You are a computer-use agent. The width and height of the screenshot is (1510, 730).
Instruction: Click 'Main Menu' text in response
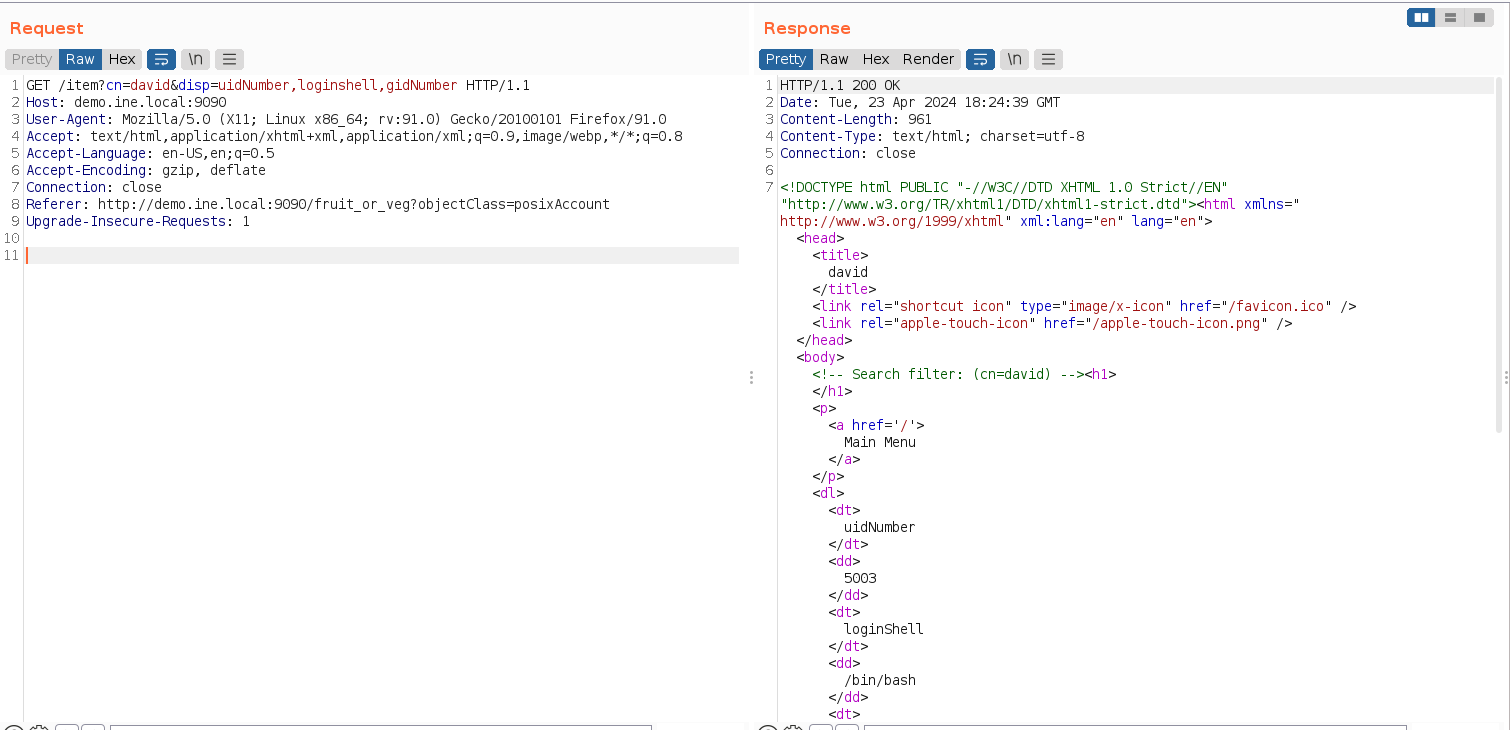[x=880, y=442]
